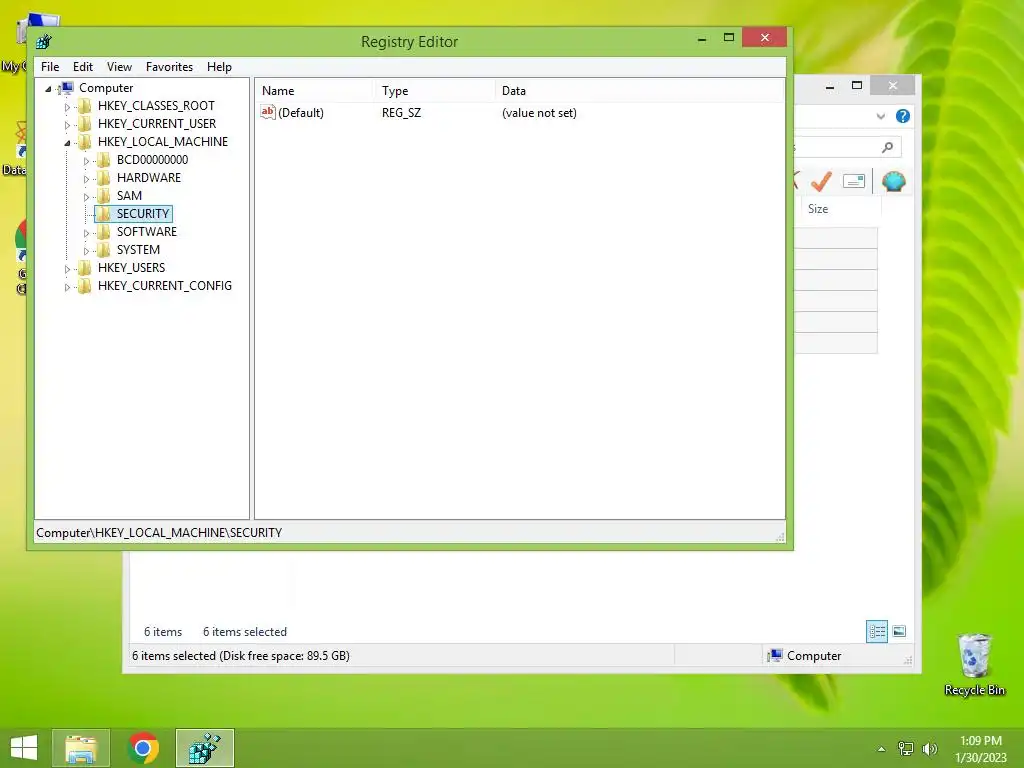Select BCD00000000 key
Image resolution: width=1024 pixels, height=768 pixels.
click(x=152, y=159)
